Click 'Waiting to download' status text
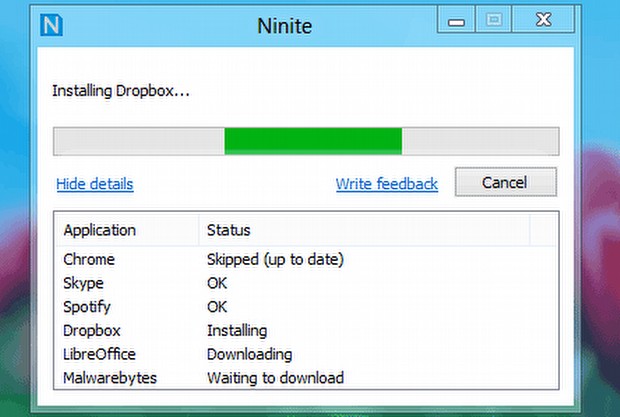620x417 pixels. click(x=275, y=378)
